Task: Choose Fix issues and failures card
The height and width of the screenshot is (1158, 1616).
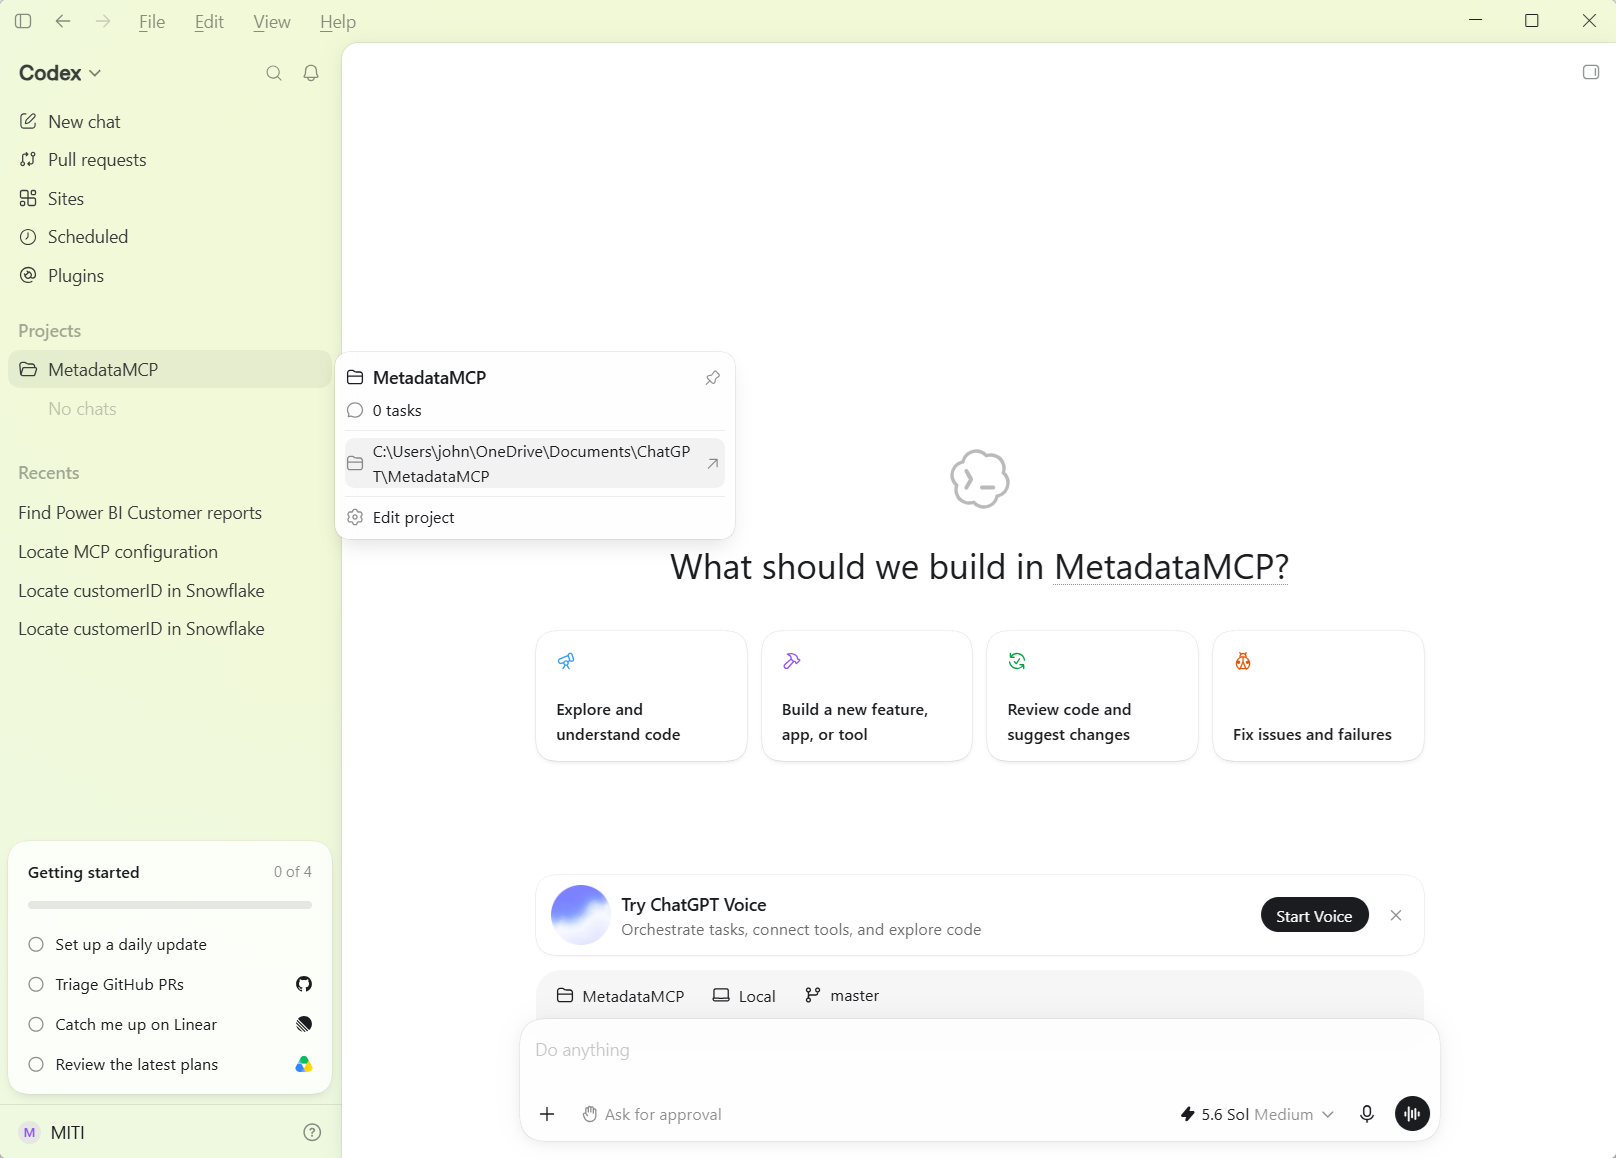Action: pos(1318,696)
